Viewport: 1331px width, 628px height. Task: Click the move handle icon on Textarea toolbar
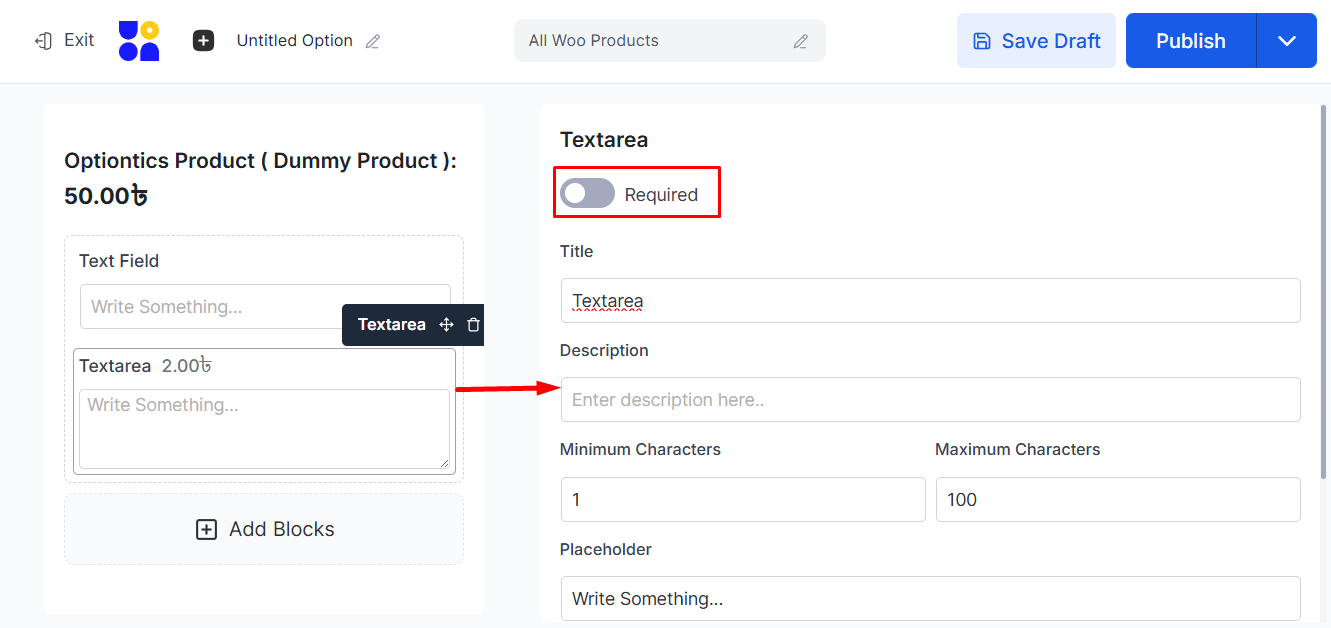point(447,325)
